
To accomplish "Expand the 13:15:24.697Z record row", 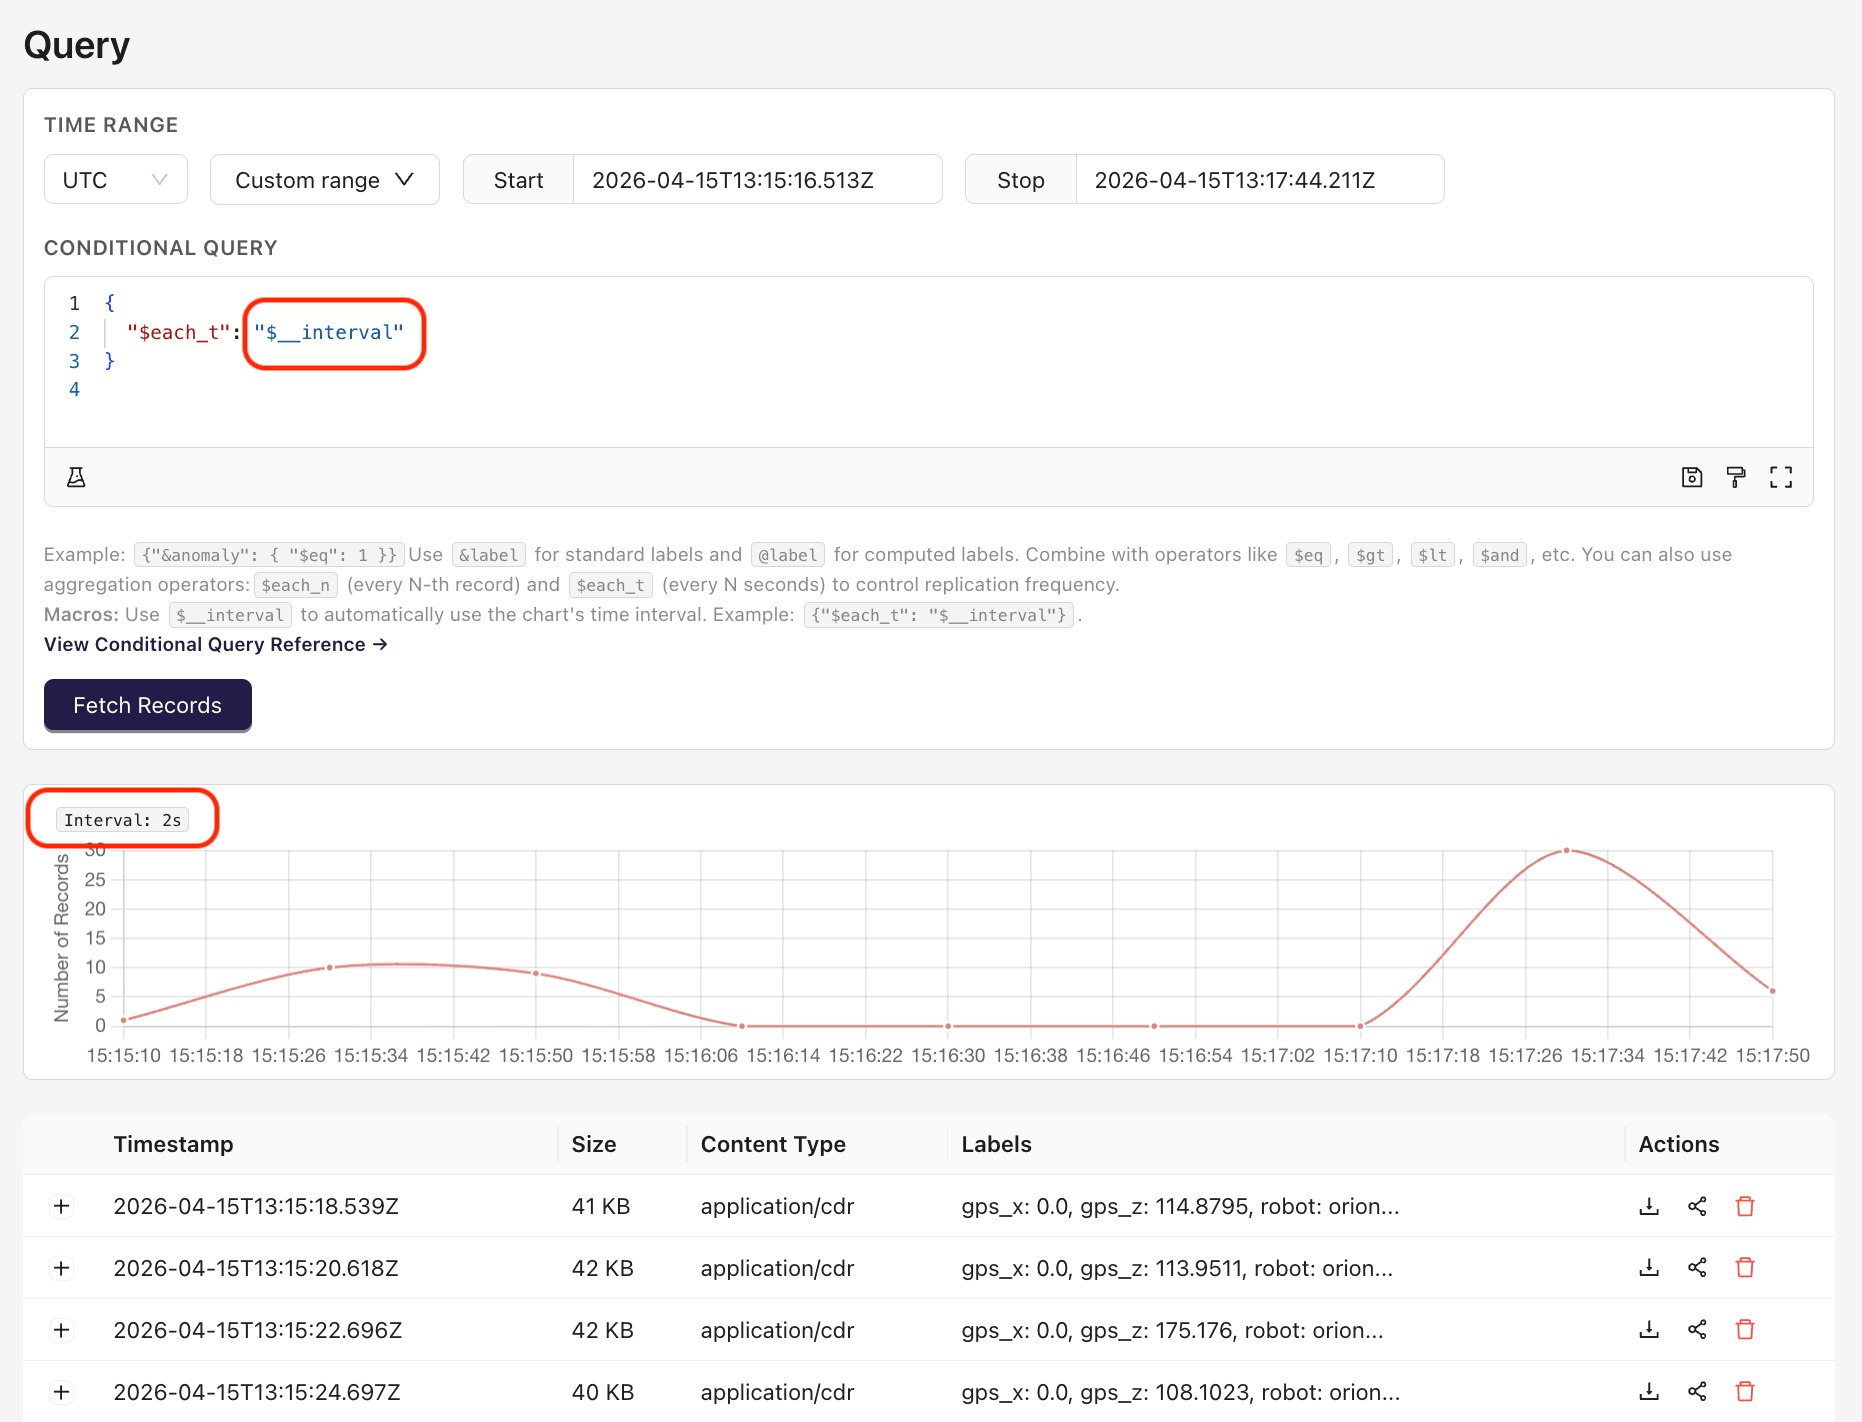I will 61,1391.
